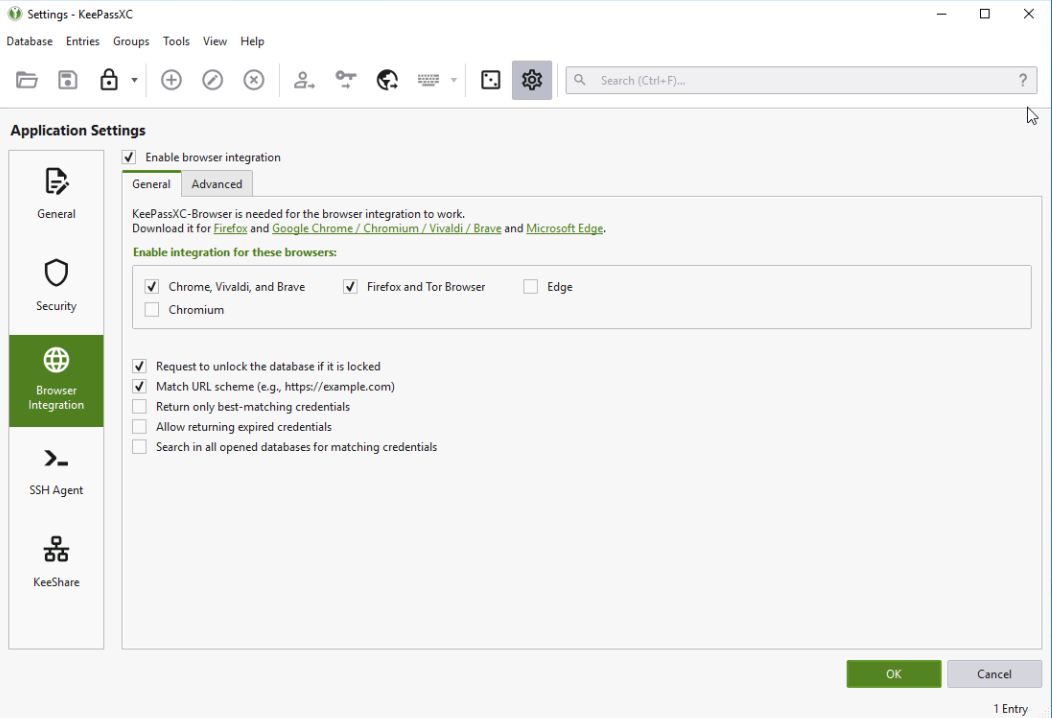Select Browser Integration sidebar item
This screenshot has height=718, width=1052.
coord(56,380)
